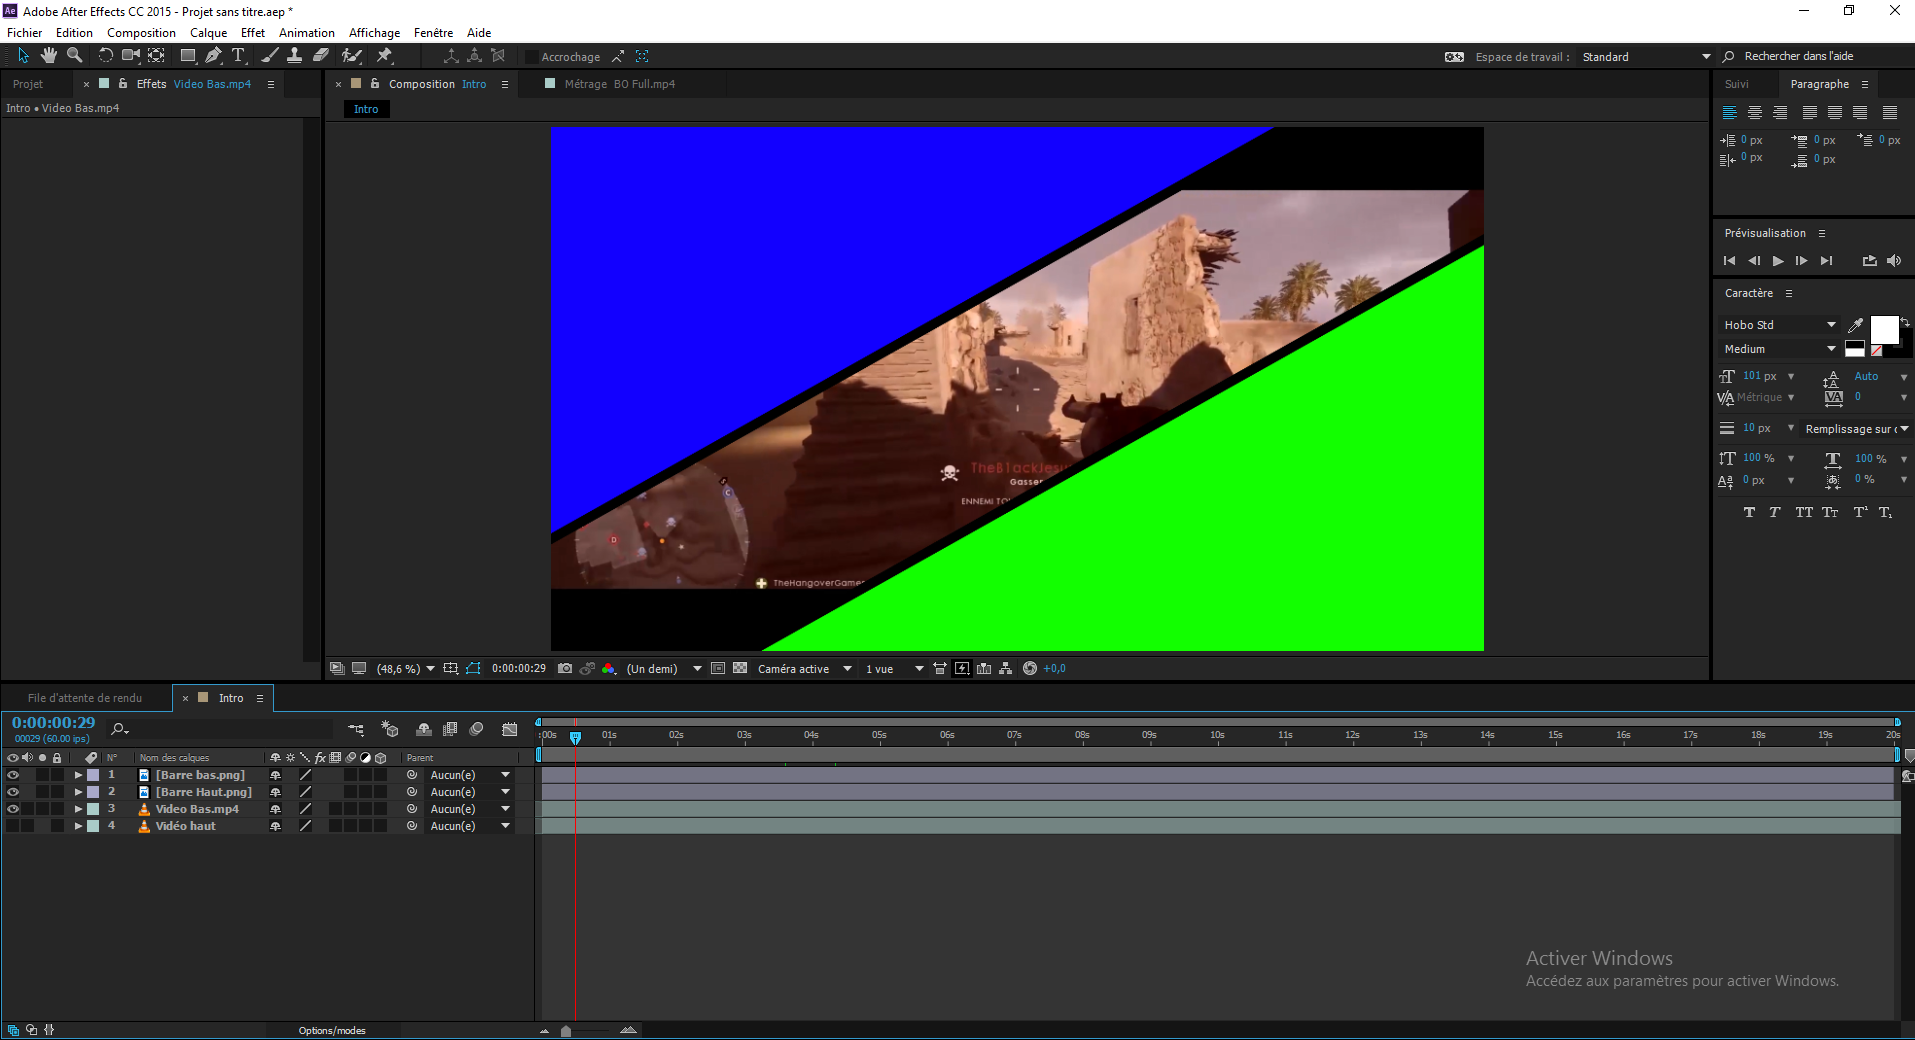Open the Fichier menu
Viewport: 1915px width, 1040px height.
pyautogui.click(x=25, y=33)
